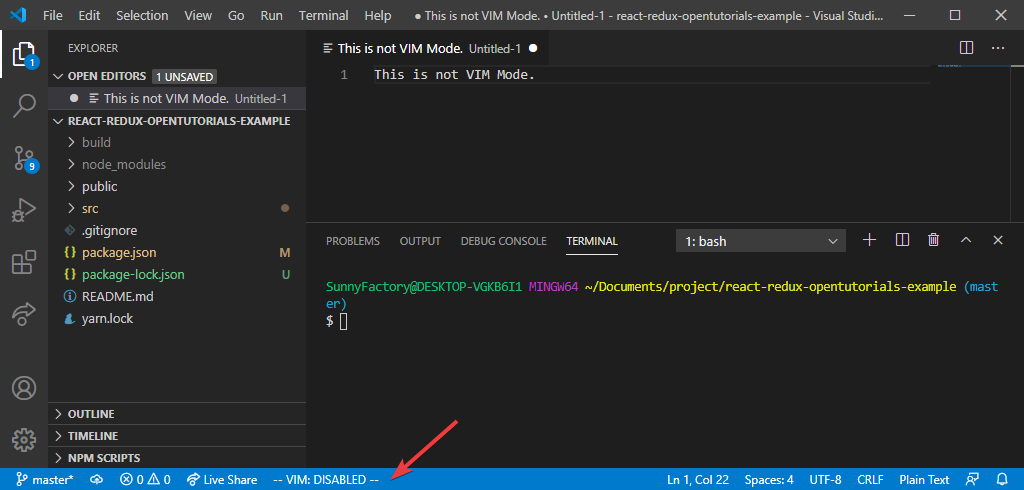Click the cloud publish changes icon
Image resolution: width=1024 pixels, height=490 pixels.
(97, 480)
